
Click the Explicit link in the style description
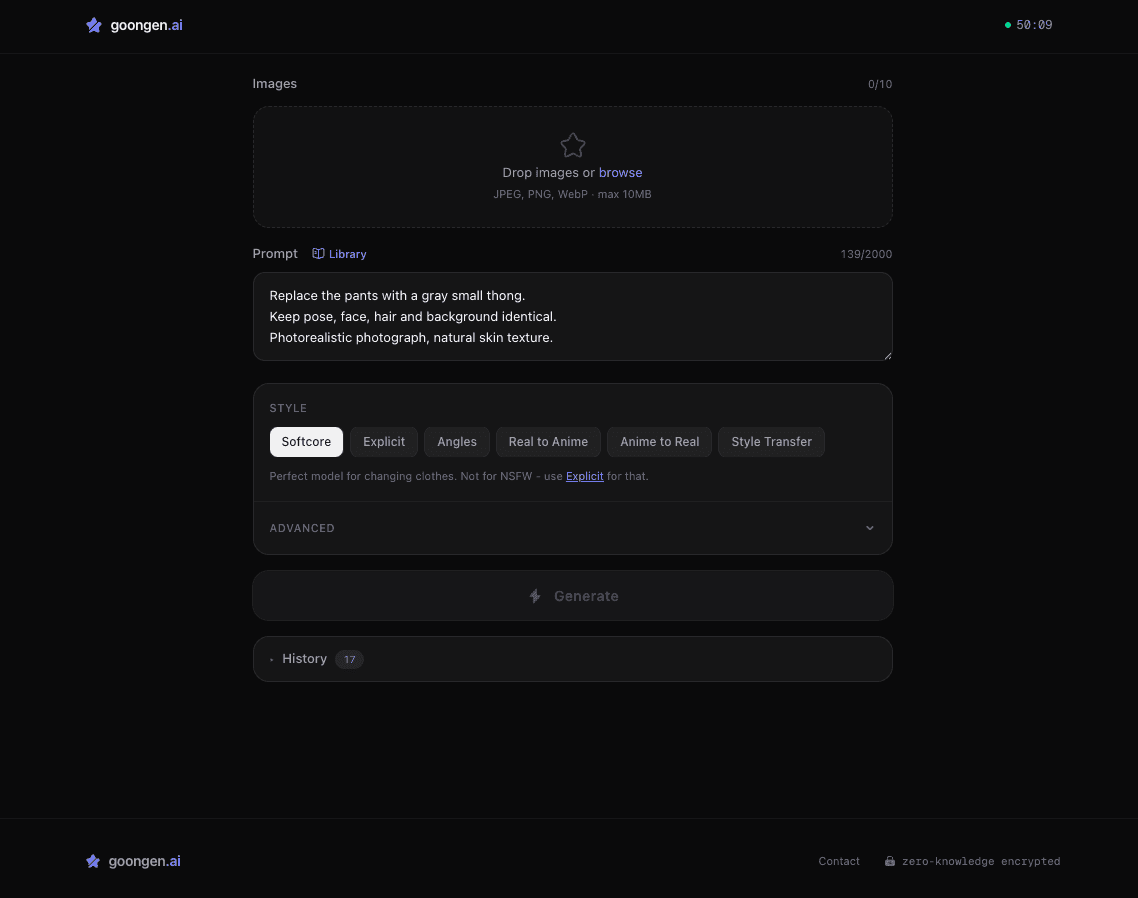(x=584, y=476)
